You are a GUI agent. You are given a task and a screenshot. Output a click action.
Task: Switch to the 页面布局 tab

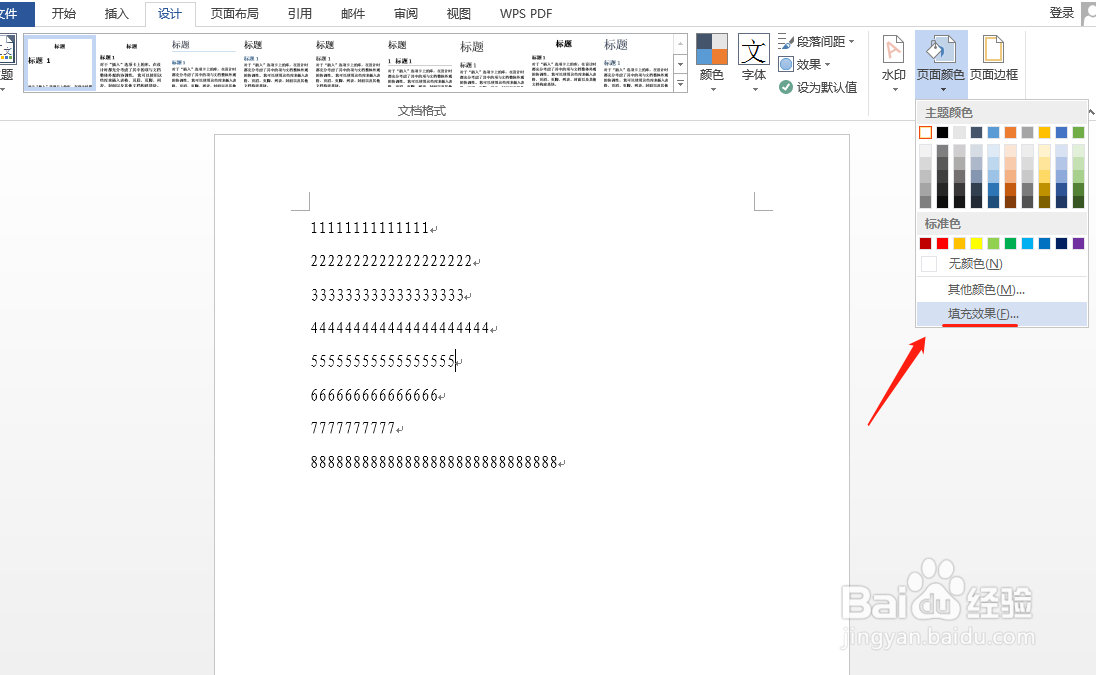234,13
